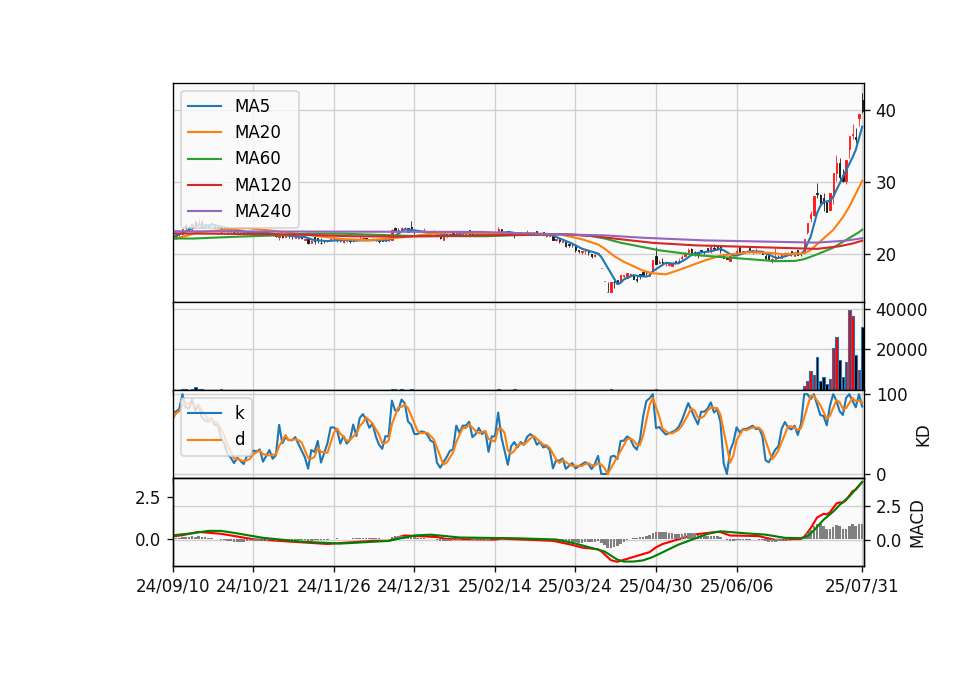
Task: Click the MA20 legend label
Action: [257, 132]
